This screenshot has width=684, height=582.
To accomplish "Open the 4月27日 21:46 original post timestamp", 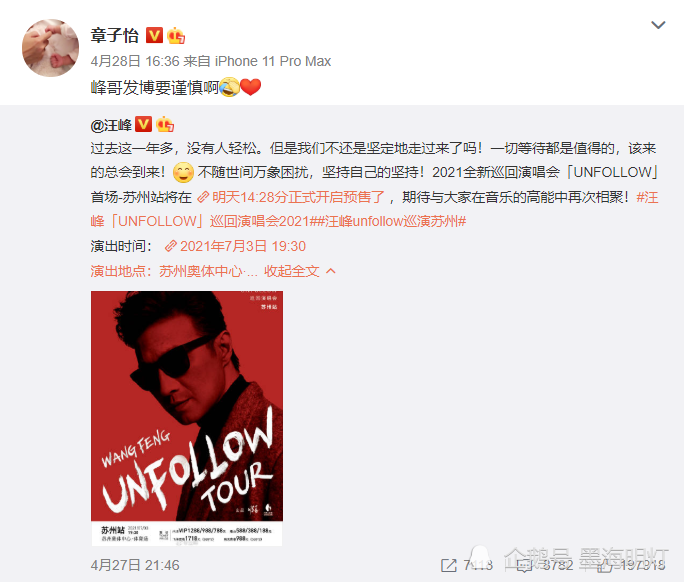I will (135, 565).
